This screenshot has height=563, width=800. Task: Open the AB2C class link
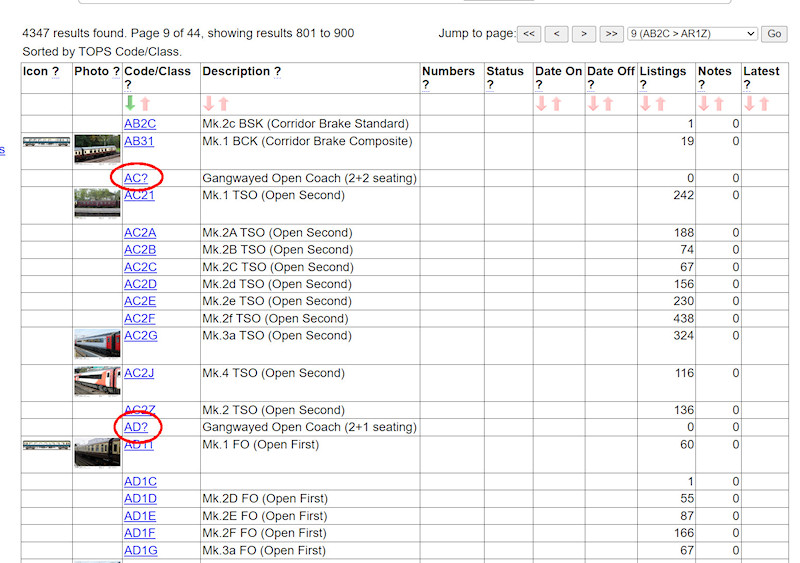(x=140, y=124)
